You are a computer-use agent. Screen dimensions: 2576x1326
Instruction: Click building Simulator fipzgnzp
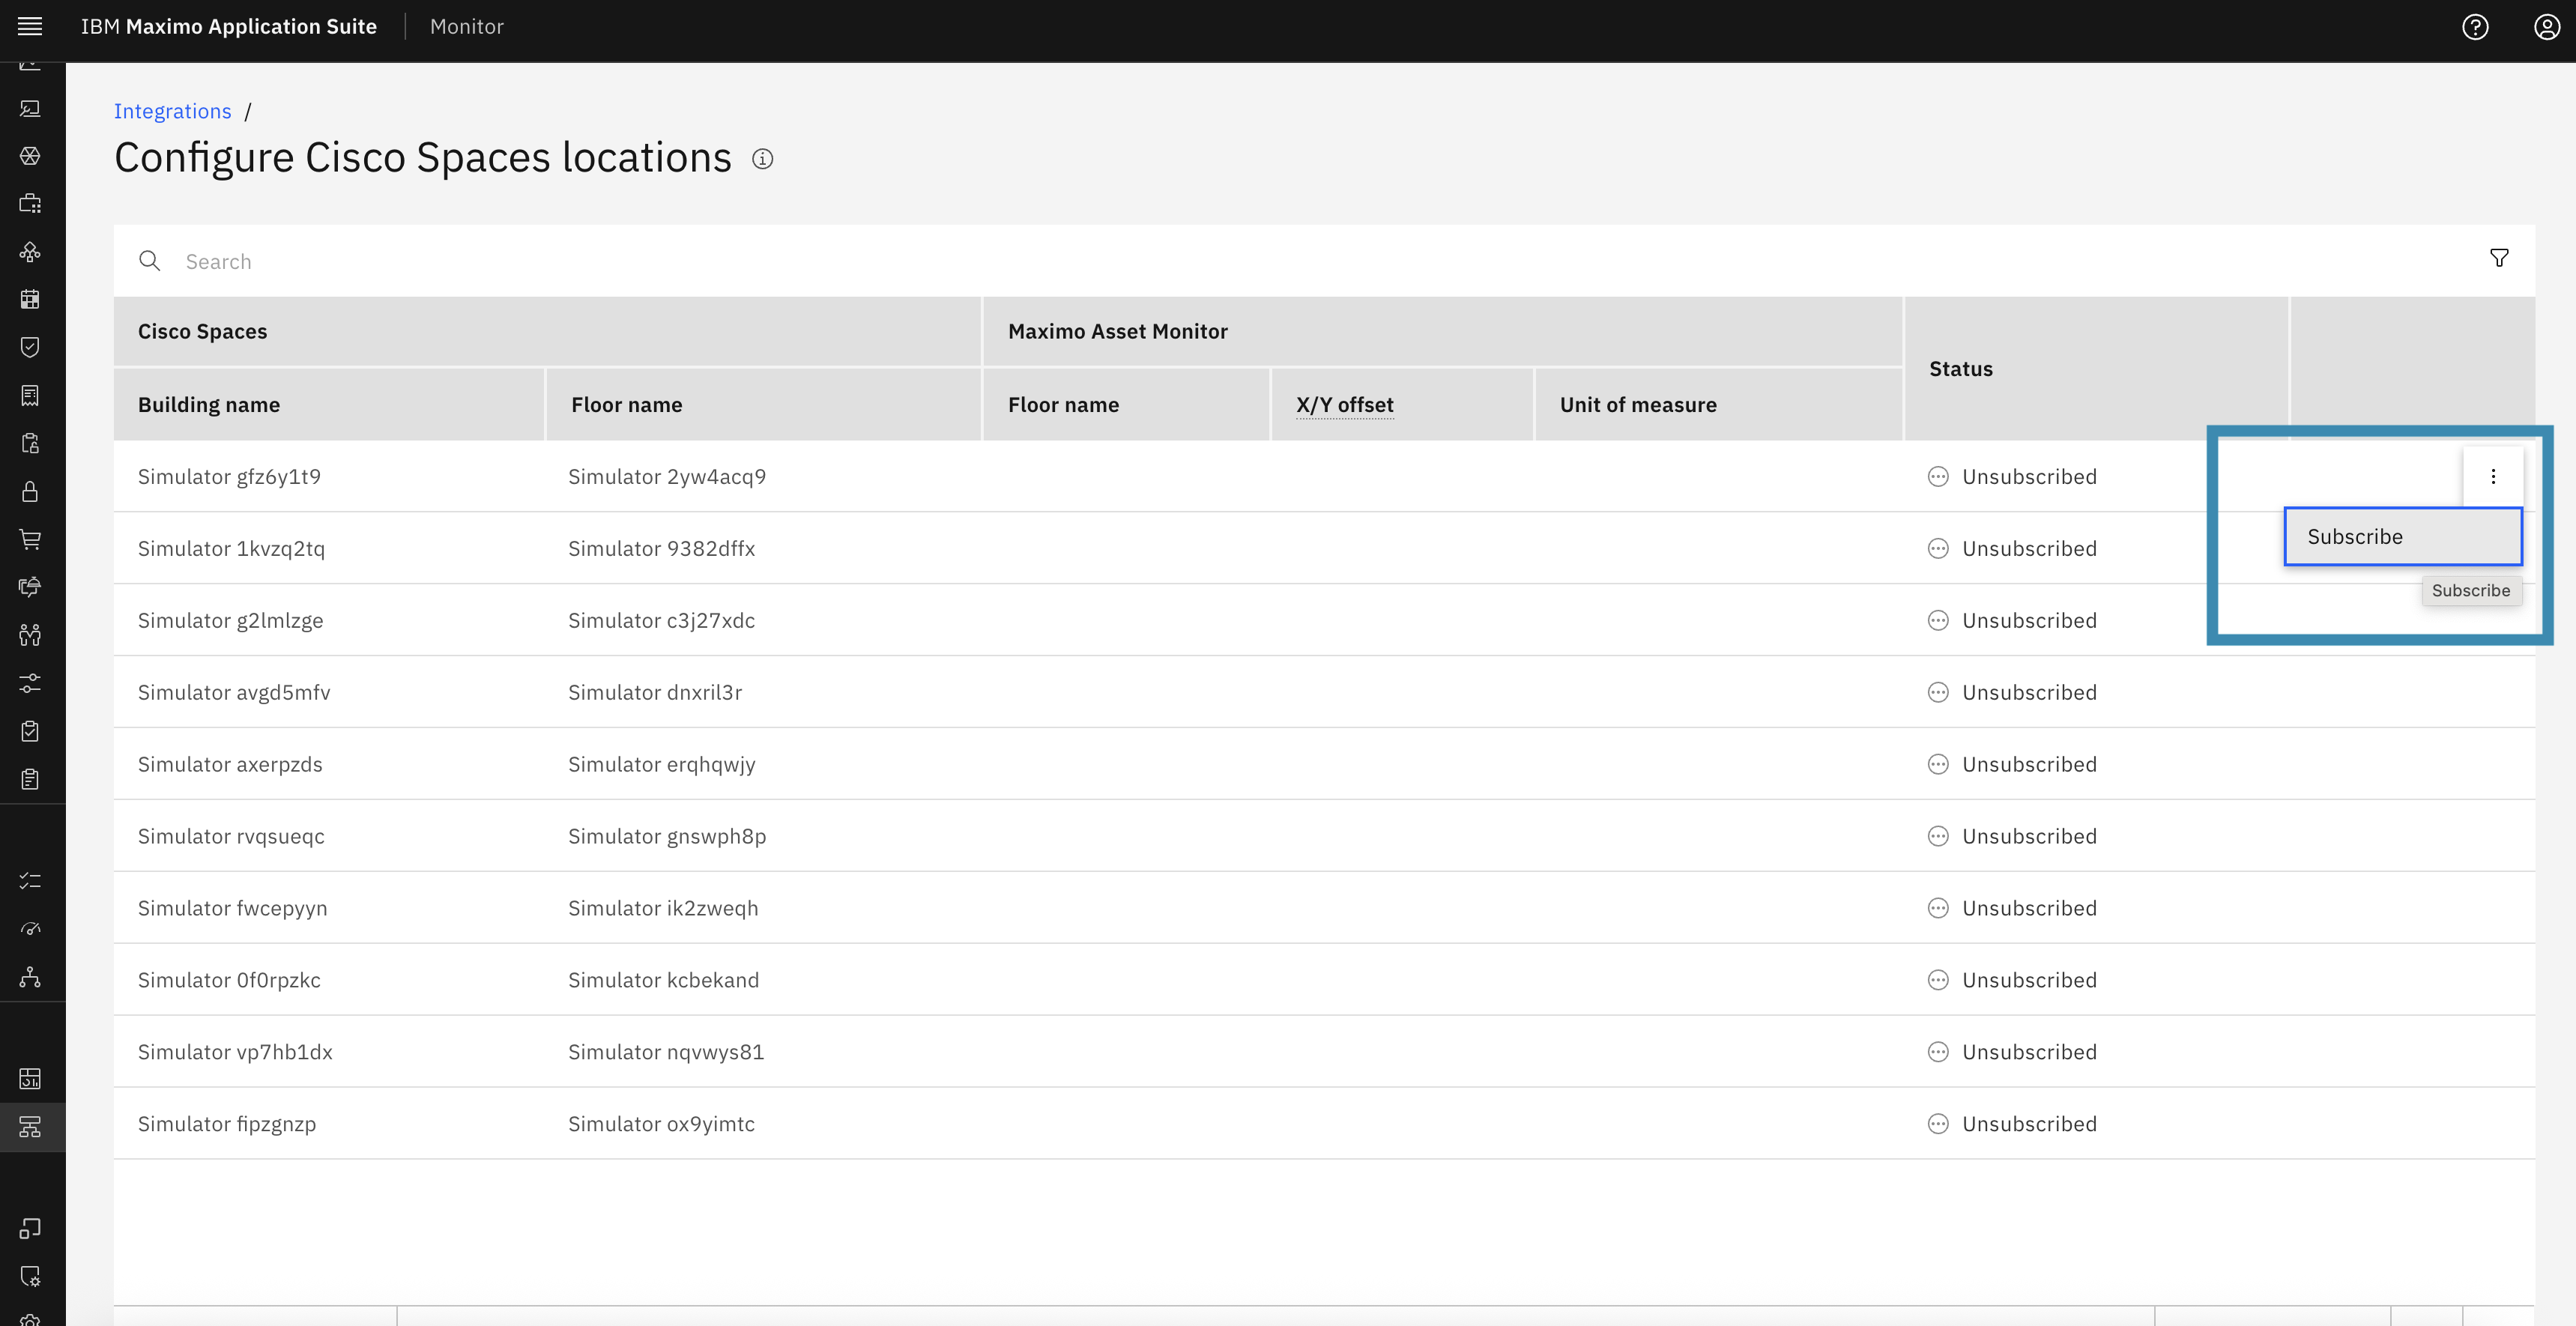pyautogui.click(x=227, y=1124)
